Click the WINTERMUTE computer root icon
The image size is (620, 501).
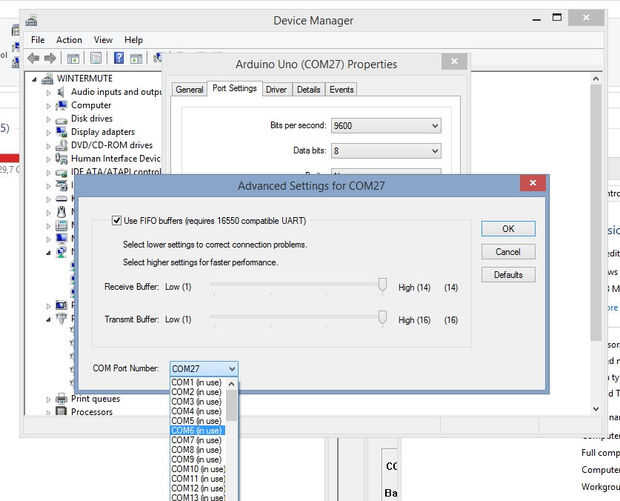(47, 79)
